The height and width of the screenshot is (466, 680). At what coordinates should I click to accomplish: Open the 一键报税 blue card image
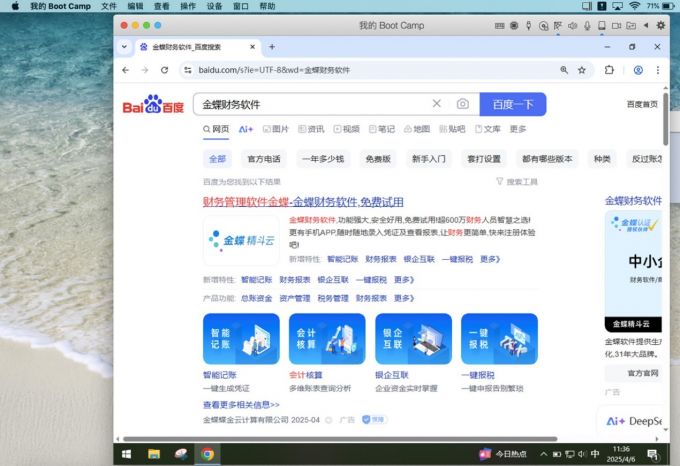pos(499,339)
